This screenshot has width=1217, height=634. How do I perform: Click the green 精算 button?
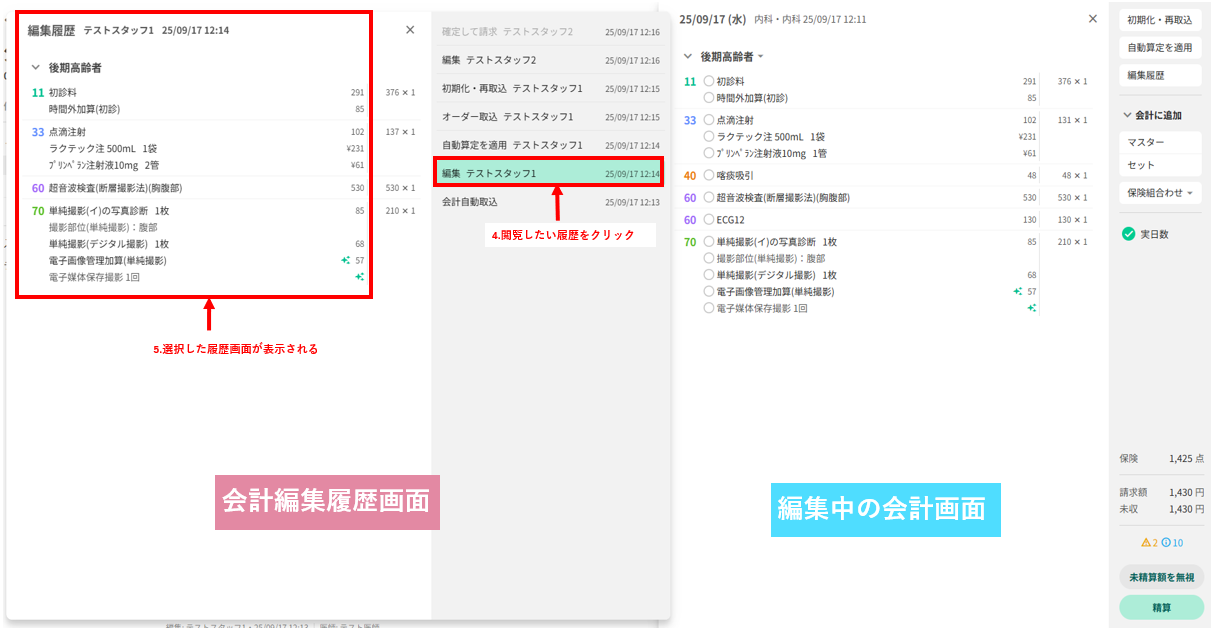coord(1161,607)
